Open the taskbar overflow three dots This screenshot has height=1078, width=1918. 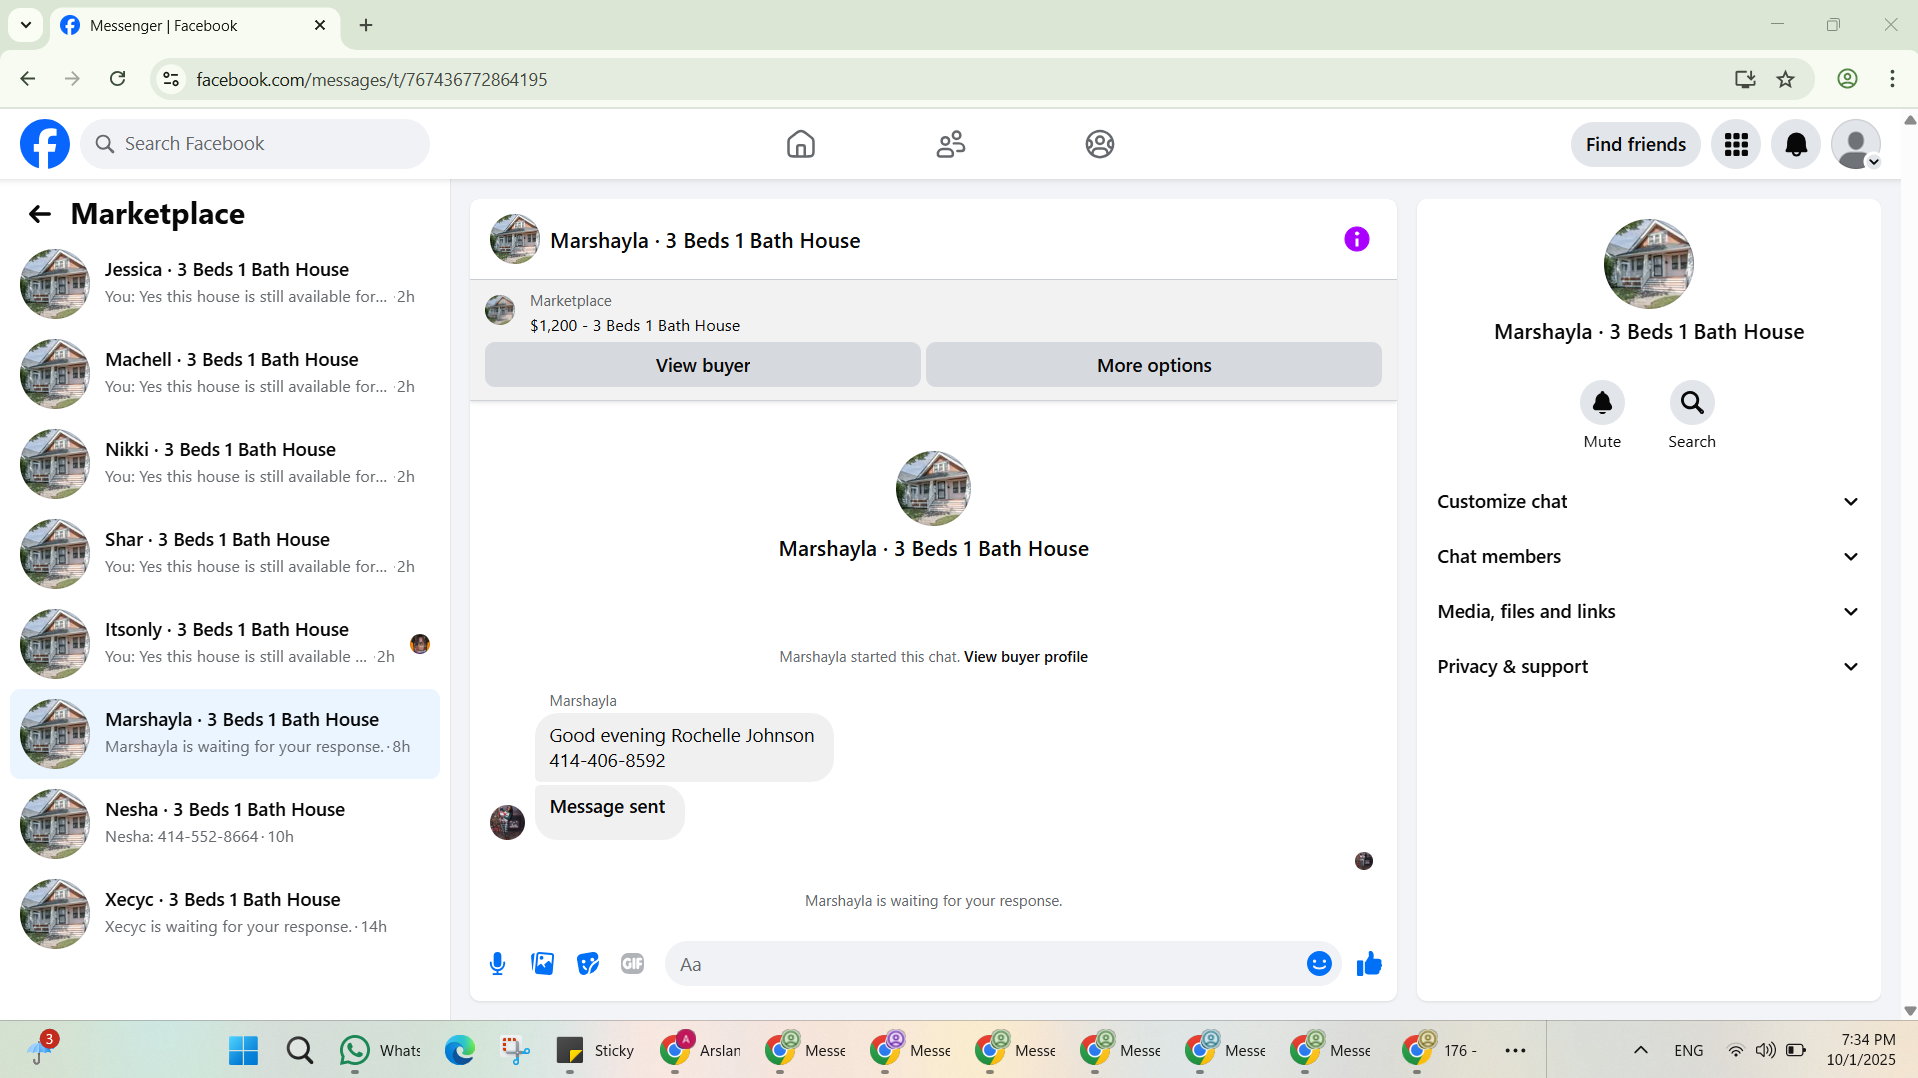point(1515,1051)
